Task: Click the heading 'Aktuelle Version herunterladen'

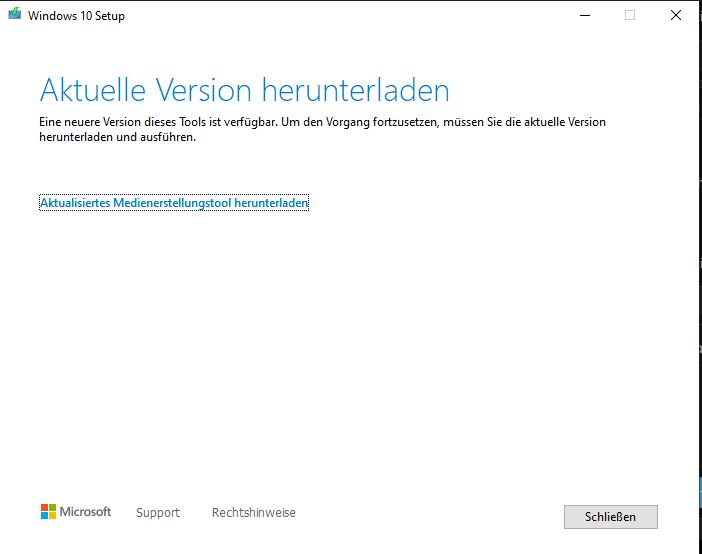Action: [244, 90]
